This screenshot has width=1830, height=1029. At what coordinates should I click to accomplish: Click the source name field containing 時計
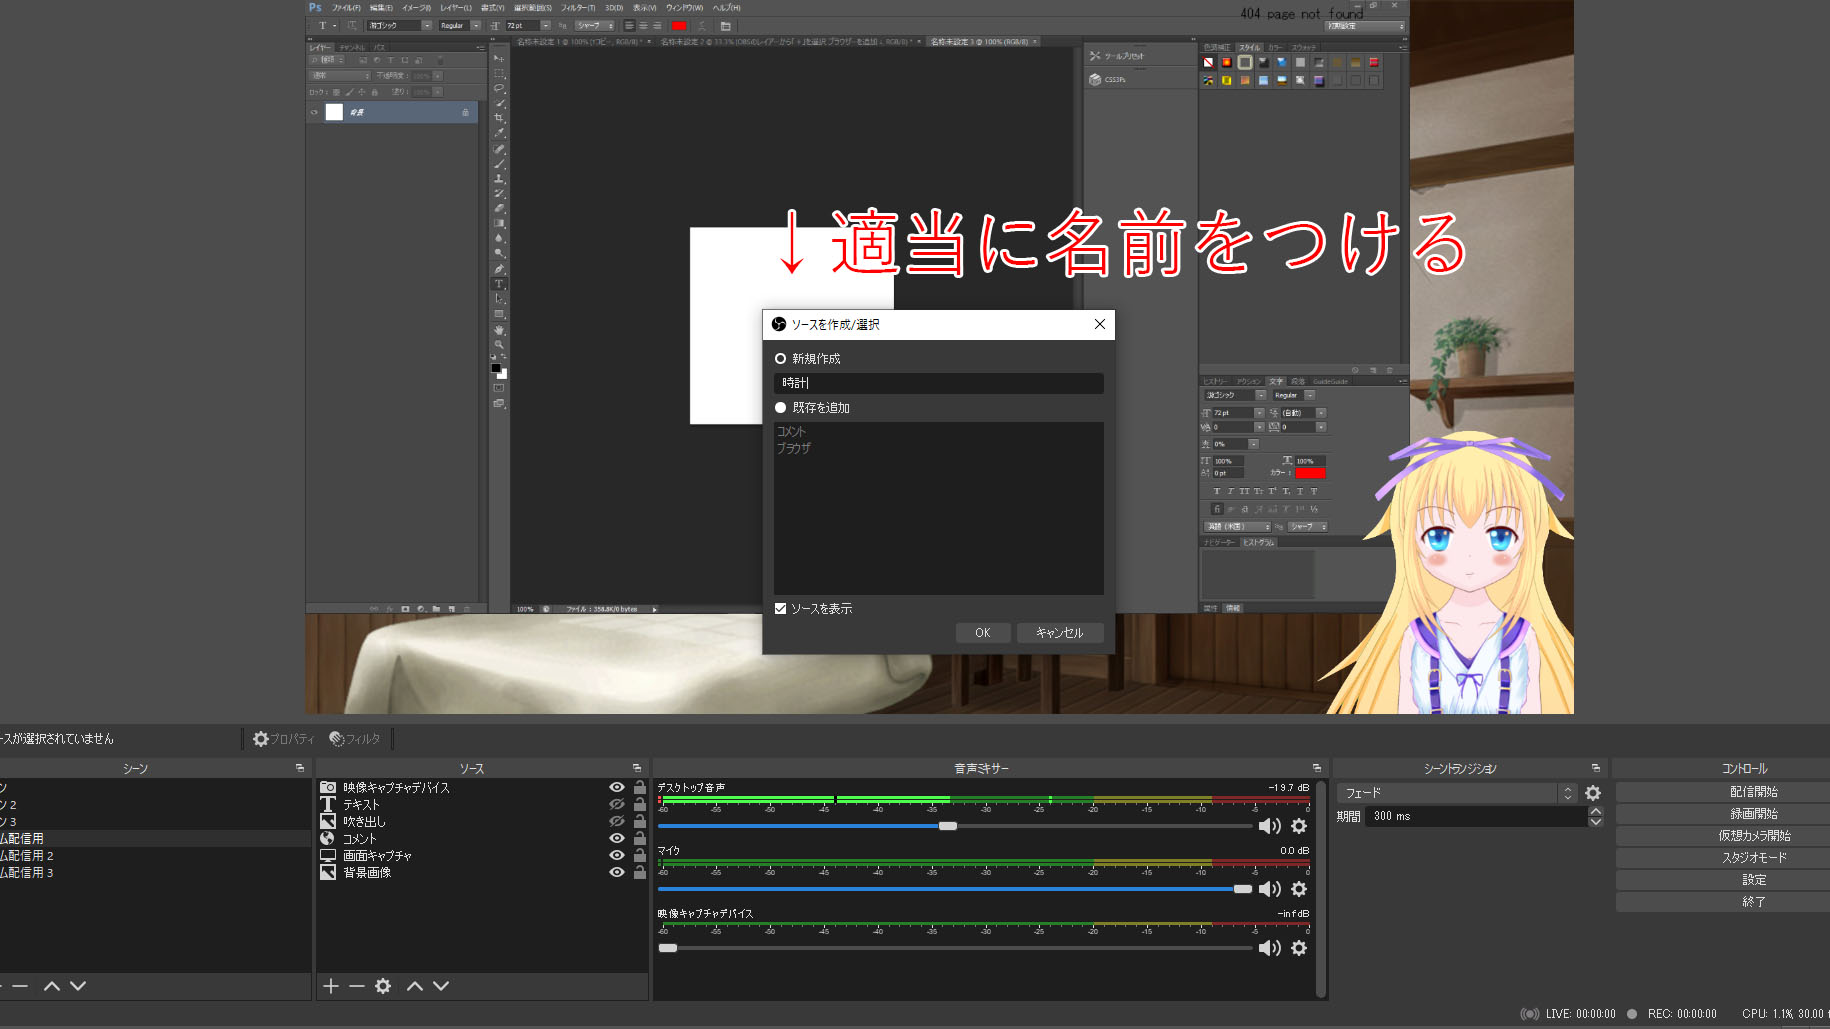click(939, 383)
